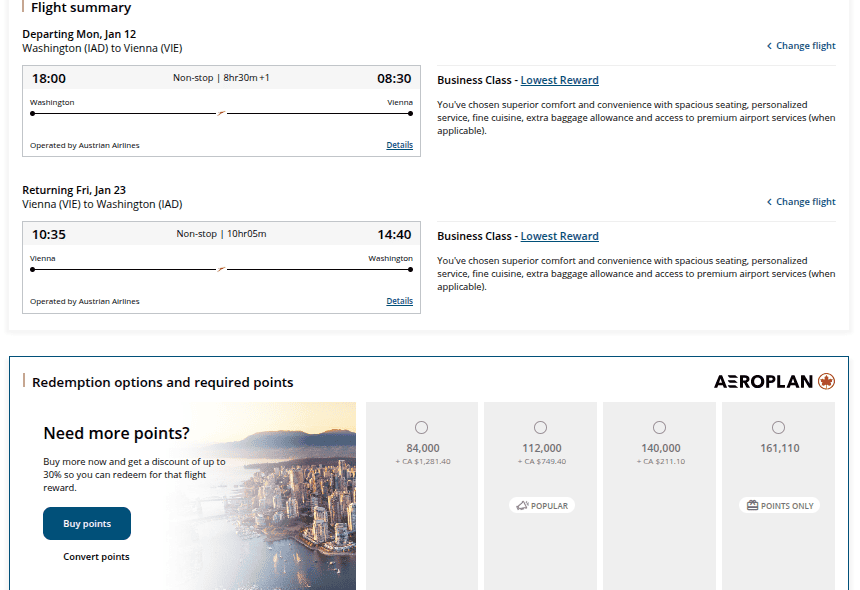Click the Need more points? heading
The width and height of the screenshot is (860, 590).
[x=116, y=433]
